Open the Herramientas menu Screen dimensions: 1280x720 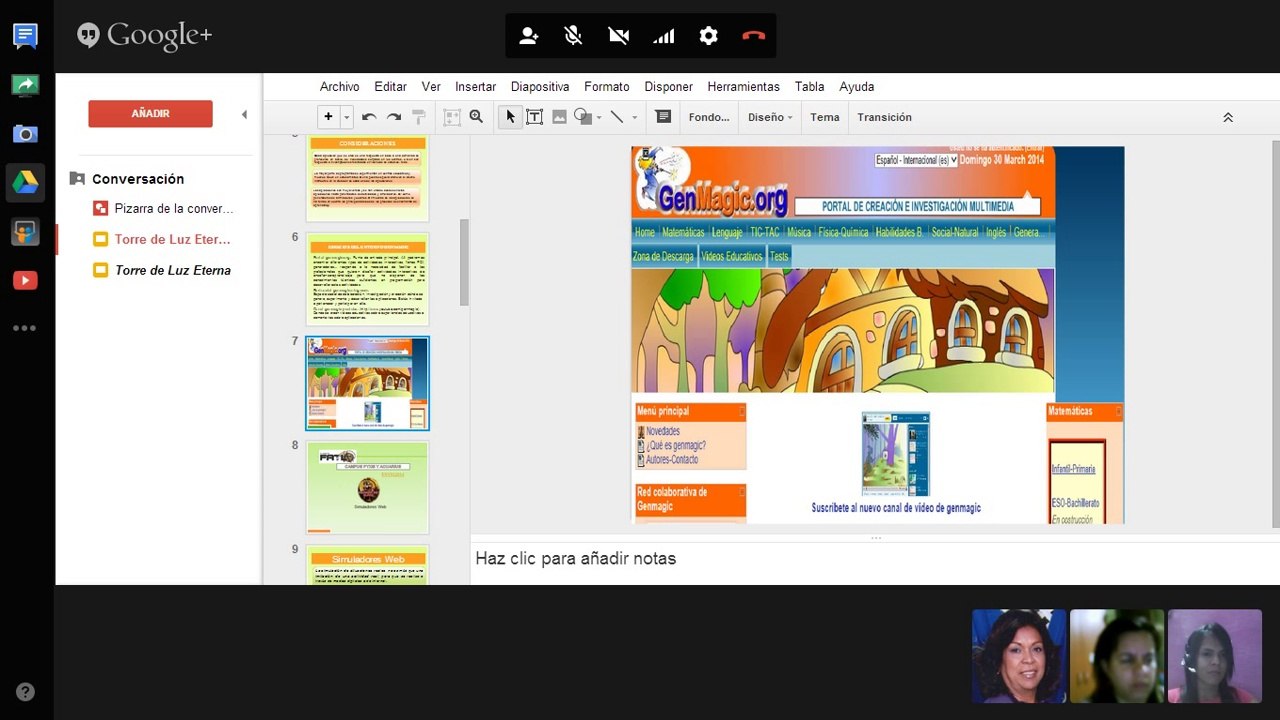pos(744,87)
